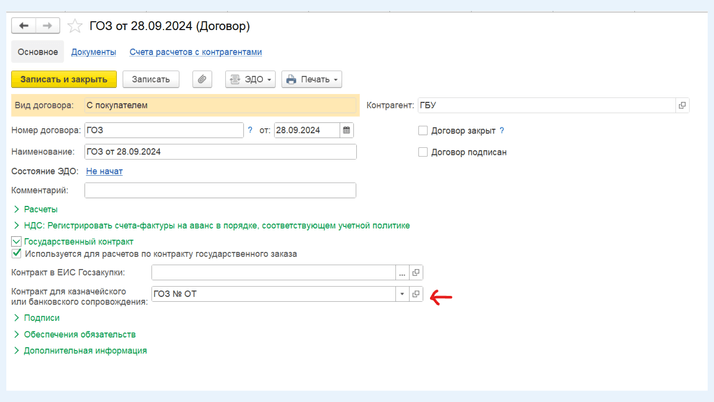Uncheck the Государственный контракт checkbox
Viewport: 714px width, 402px height.
17,241
